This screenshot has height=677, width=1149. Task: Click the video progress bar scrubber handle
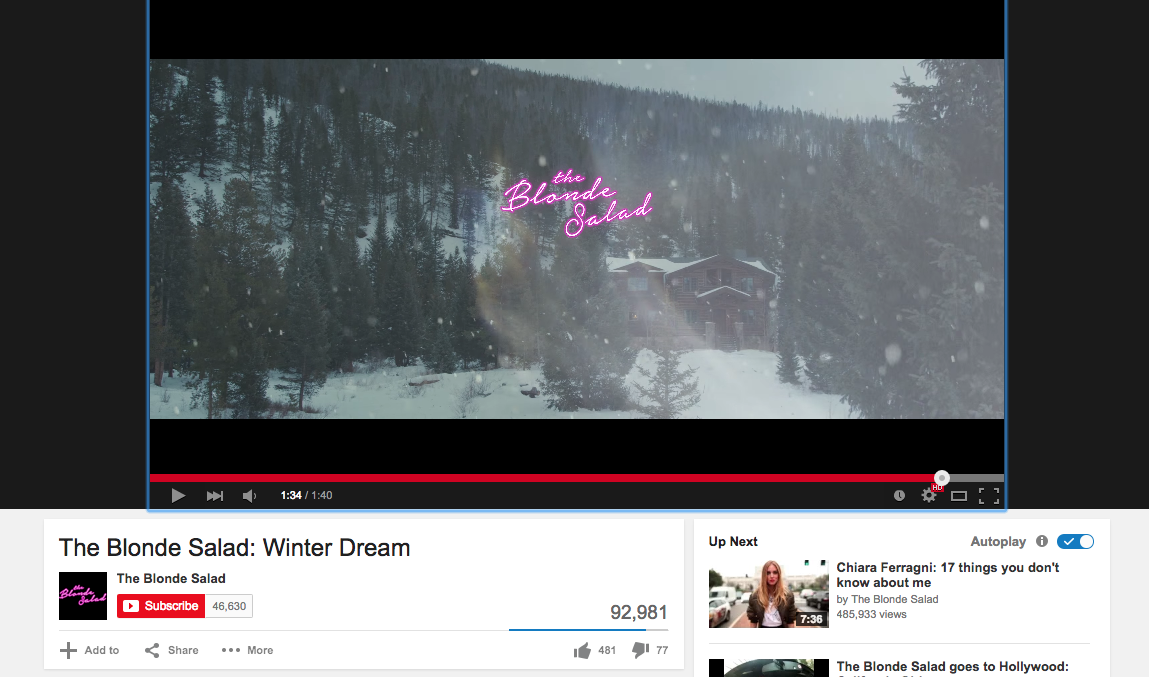click(942, 478)
